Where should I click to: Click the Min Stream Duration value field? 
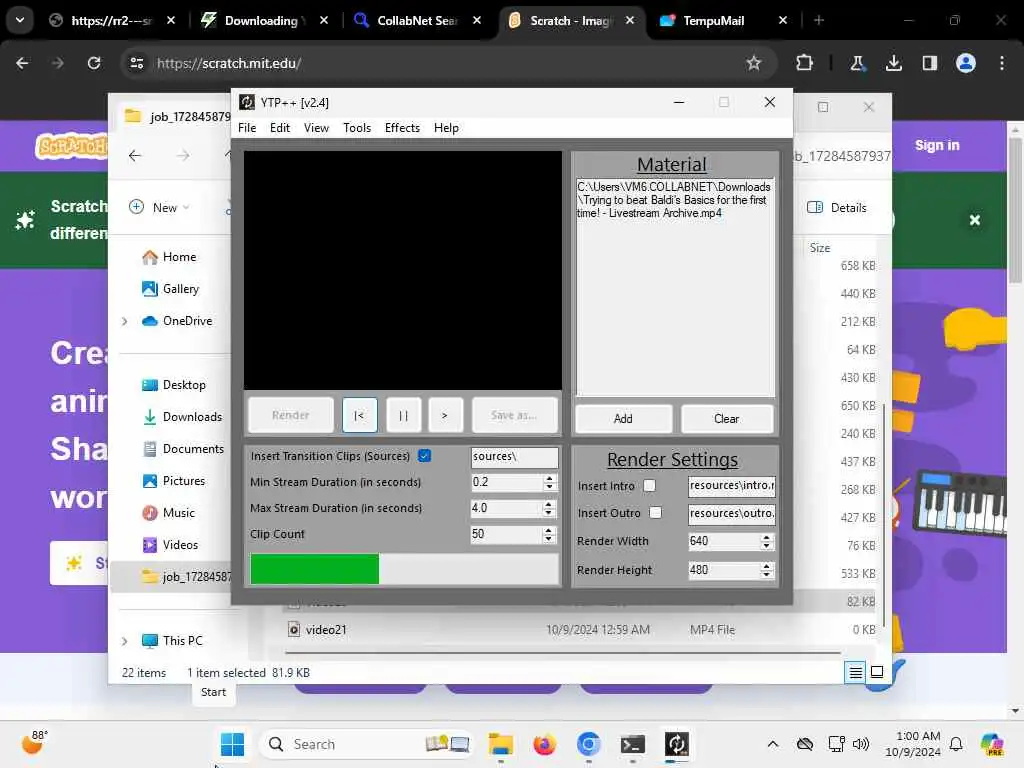[x=506, y=482]
